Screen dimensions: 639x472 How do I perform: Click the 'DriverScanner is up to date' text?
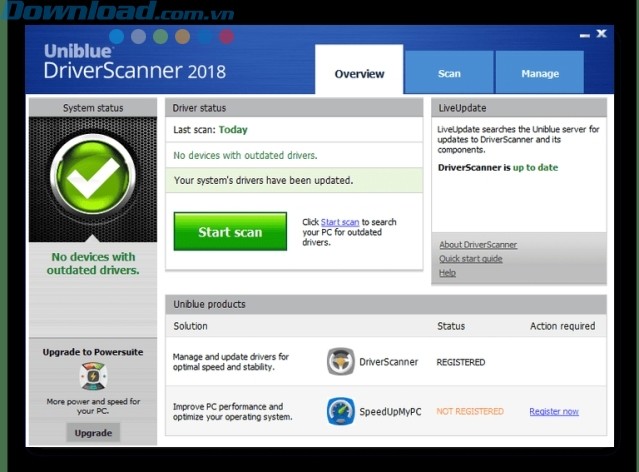[498, 167]
